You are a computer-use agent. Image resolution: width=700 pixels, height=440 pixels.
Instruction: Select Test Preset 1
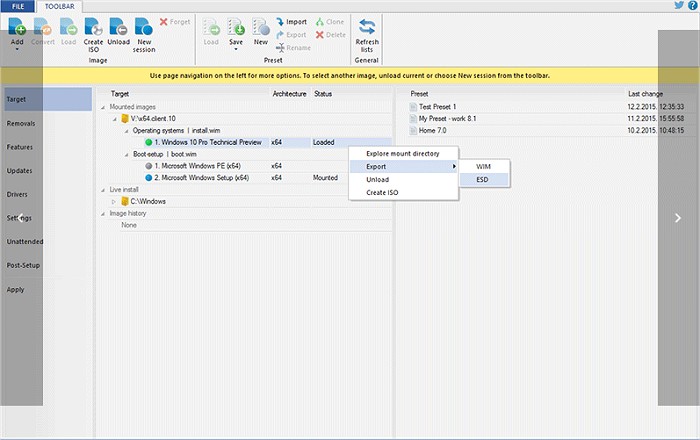coord(438,107)
